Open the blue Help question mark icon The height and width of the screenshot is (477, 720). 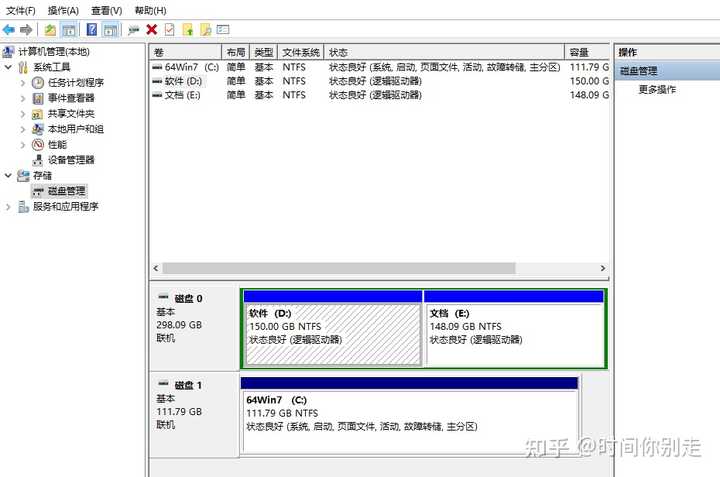(92, 30)
